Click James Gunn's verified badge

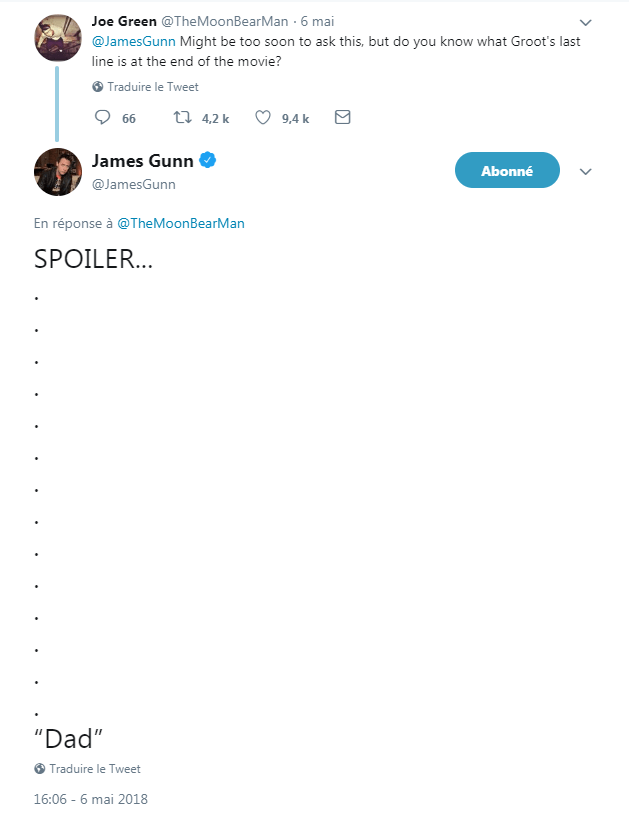(208, 160)
